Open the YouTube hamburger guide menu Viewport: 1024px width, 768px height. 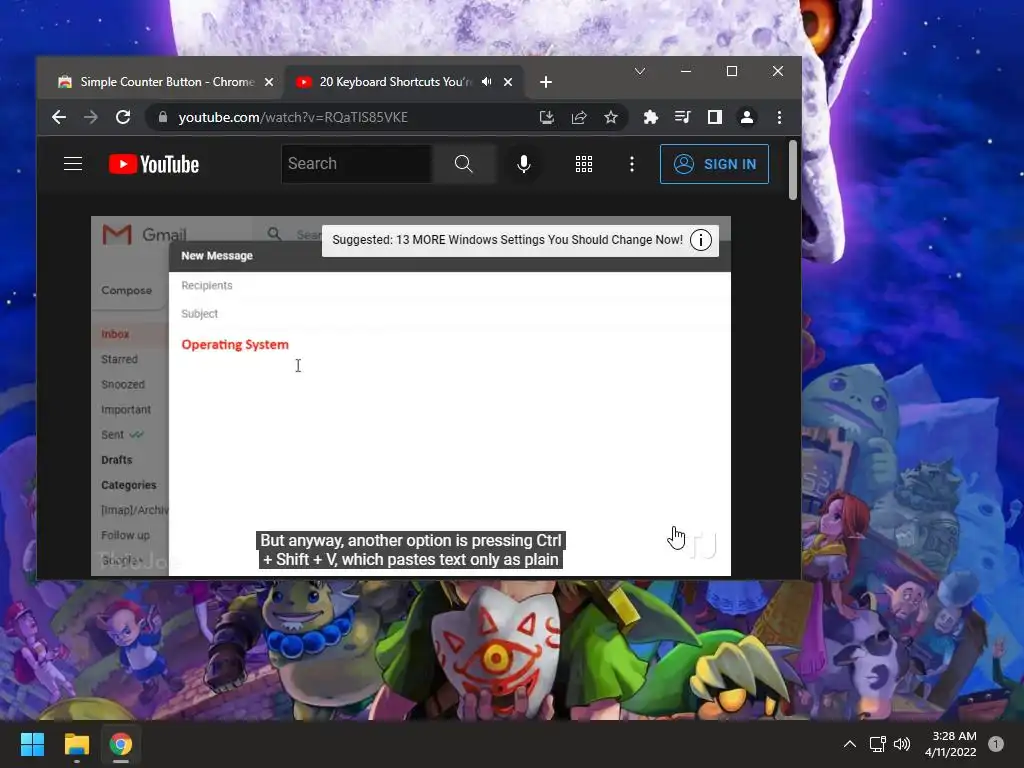point(73,164)
